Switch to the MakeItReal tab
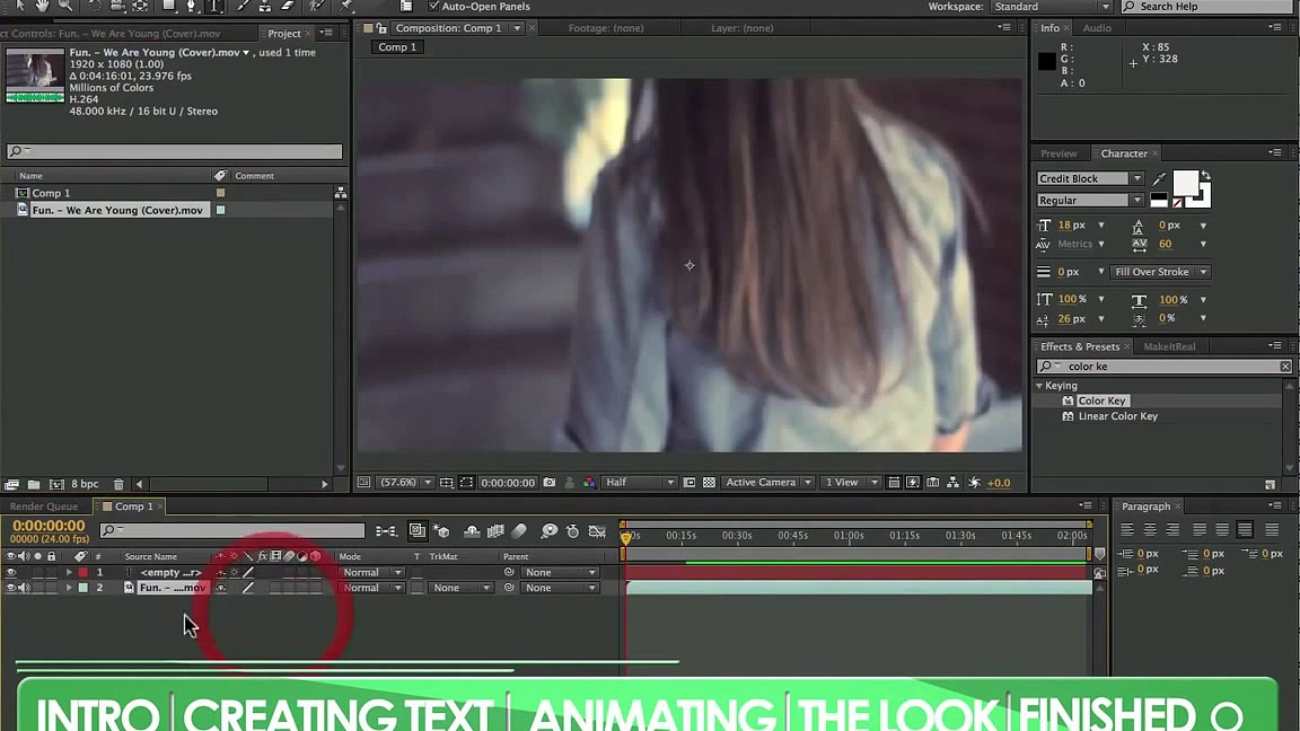The width and height of the screenshot is (1300, 731). click(1169, 347)
